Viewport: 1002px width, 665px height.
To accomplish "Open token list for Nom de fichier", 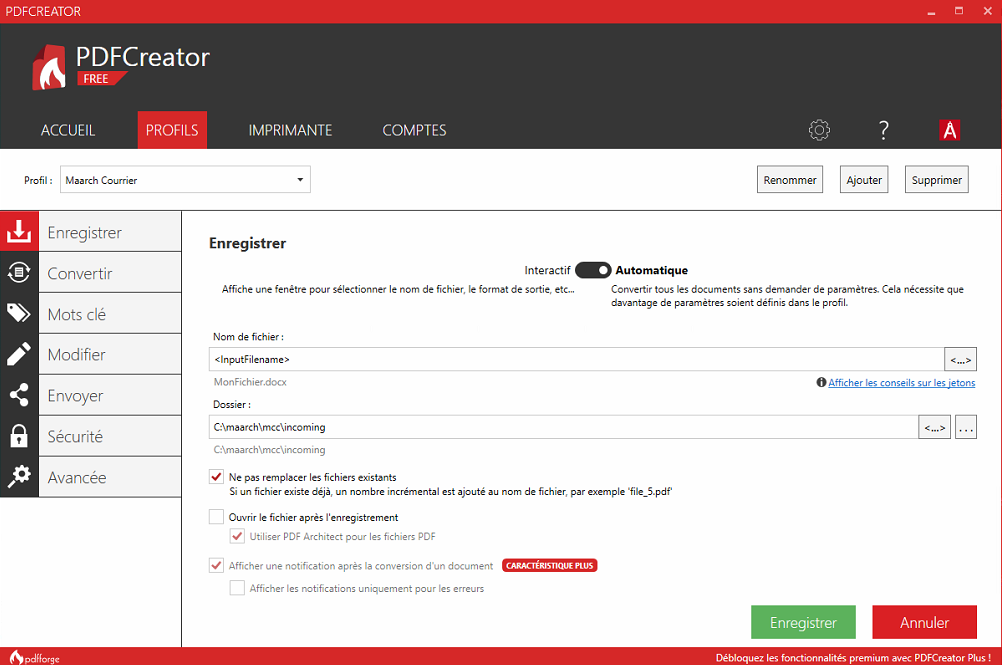I will [x=960, y=360].
